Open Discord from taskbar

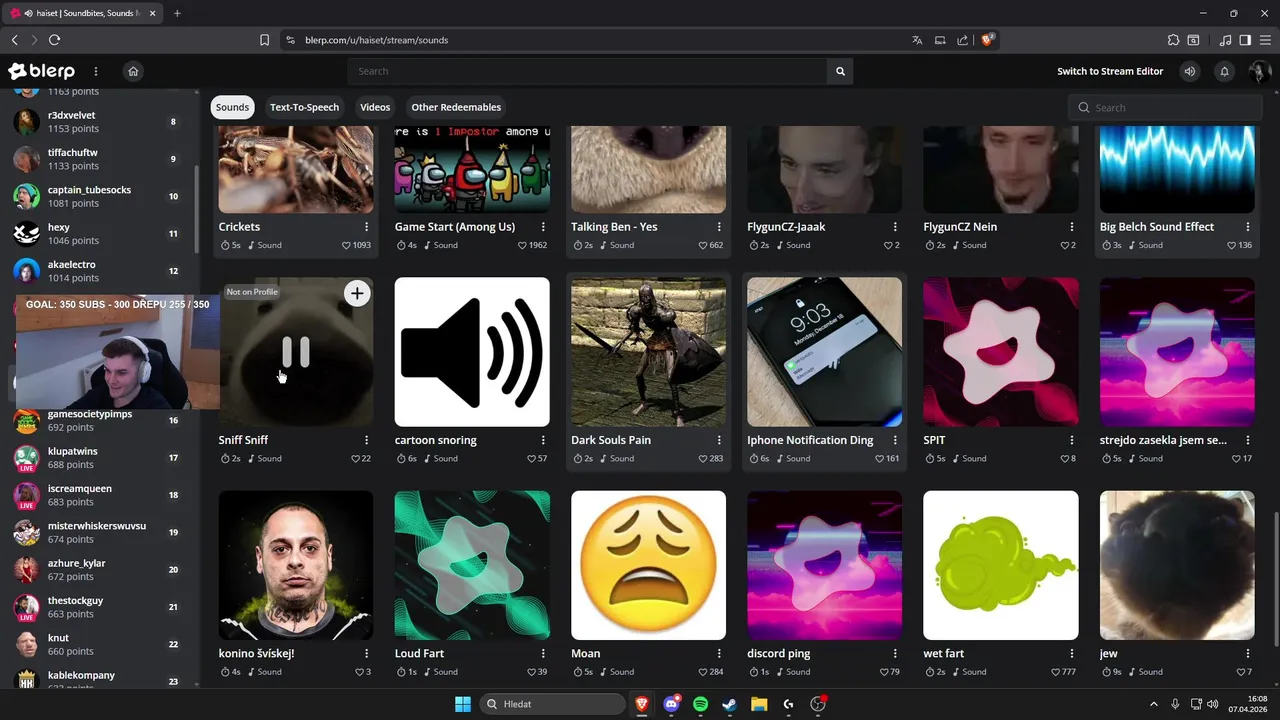point(671,704)
